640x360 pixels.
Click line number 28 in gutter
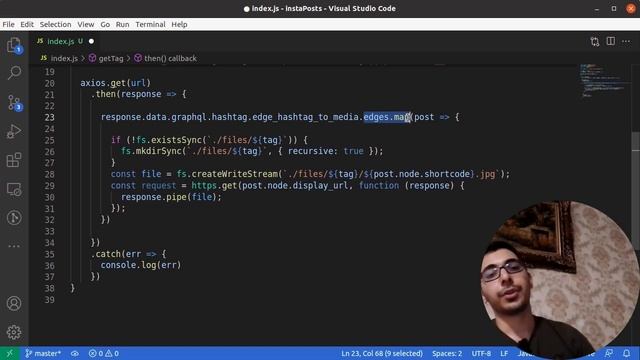pos(49,174)
